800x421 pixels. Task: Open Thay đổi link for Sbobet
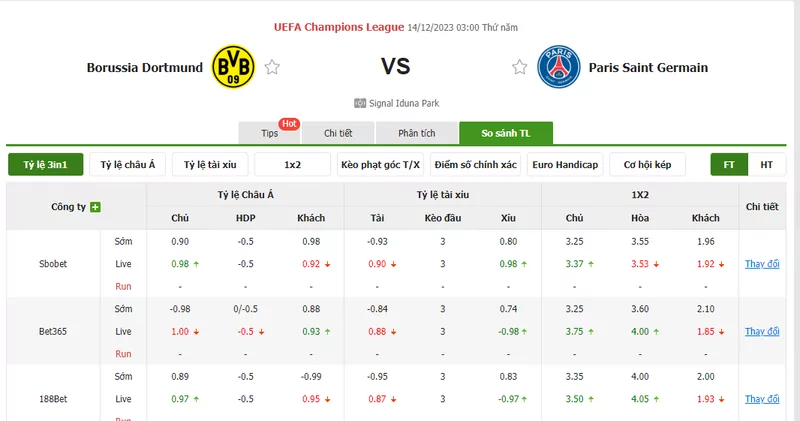tap(762, 264)
